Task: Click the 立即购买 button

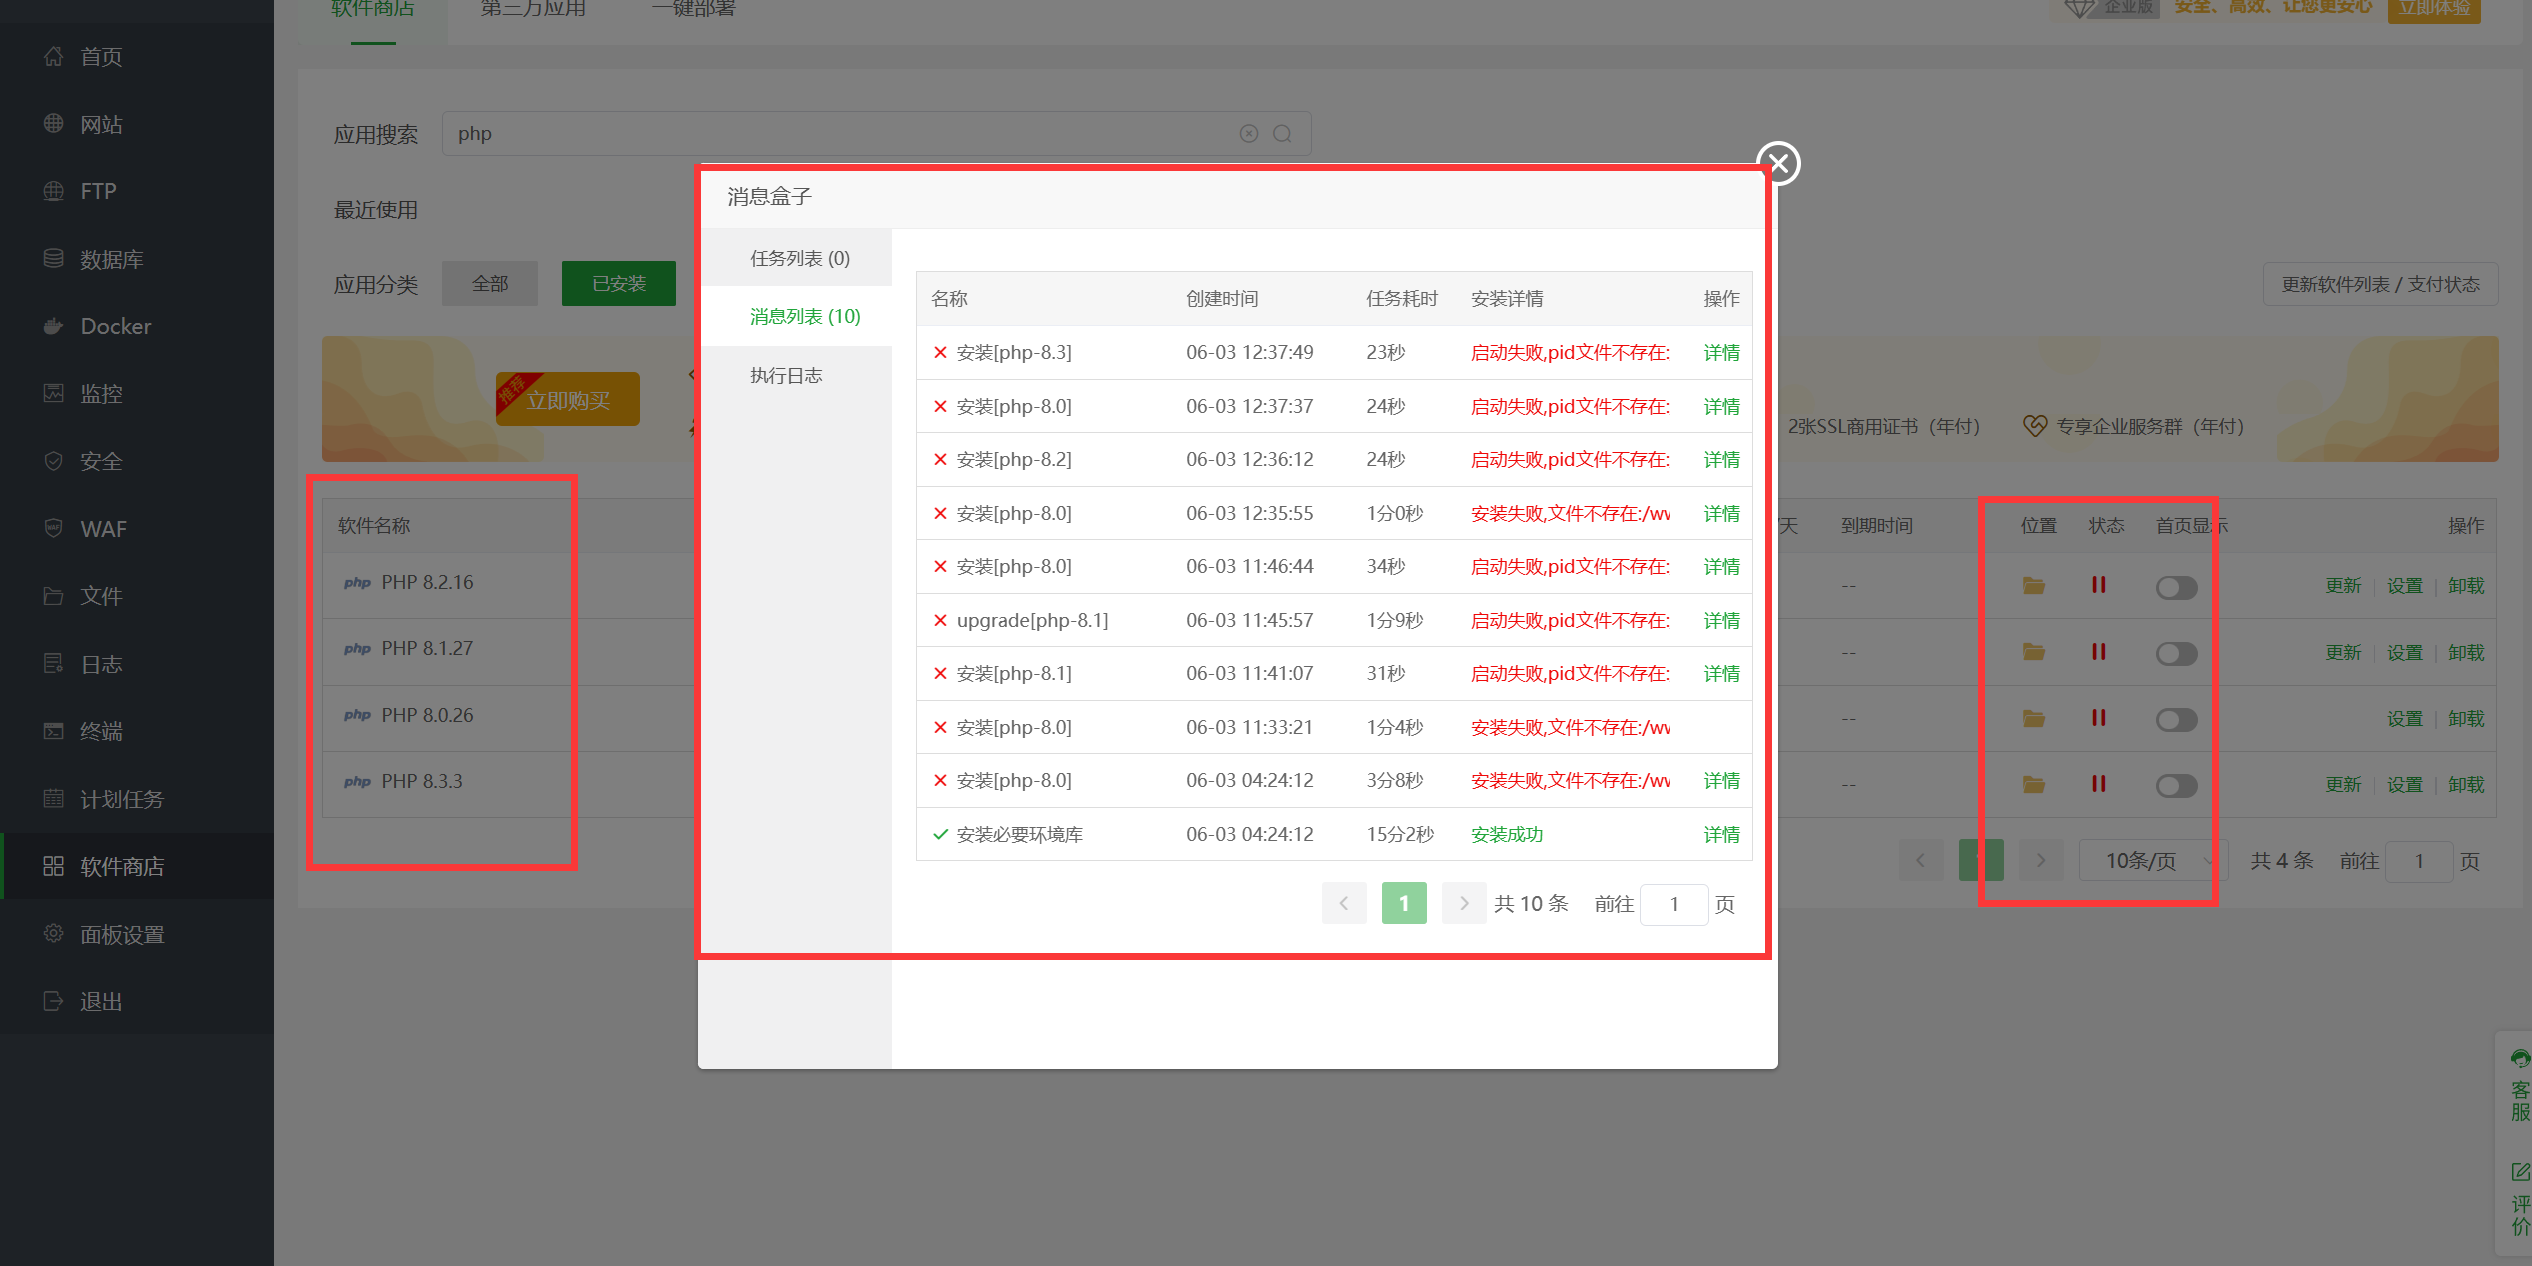Action: pyautogui.click(x=568, y=400)
